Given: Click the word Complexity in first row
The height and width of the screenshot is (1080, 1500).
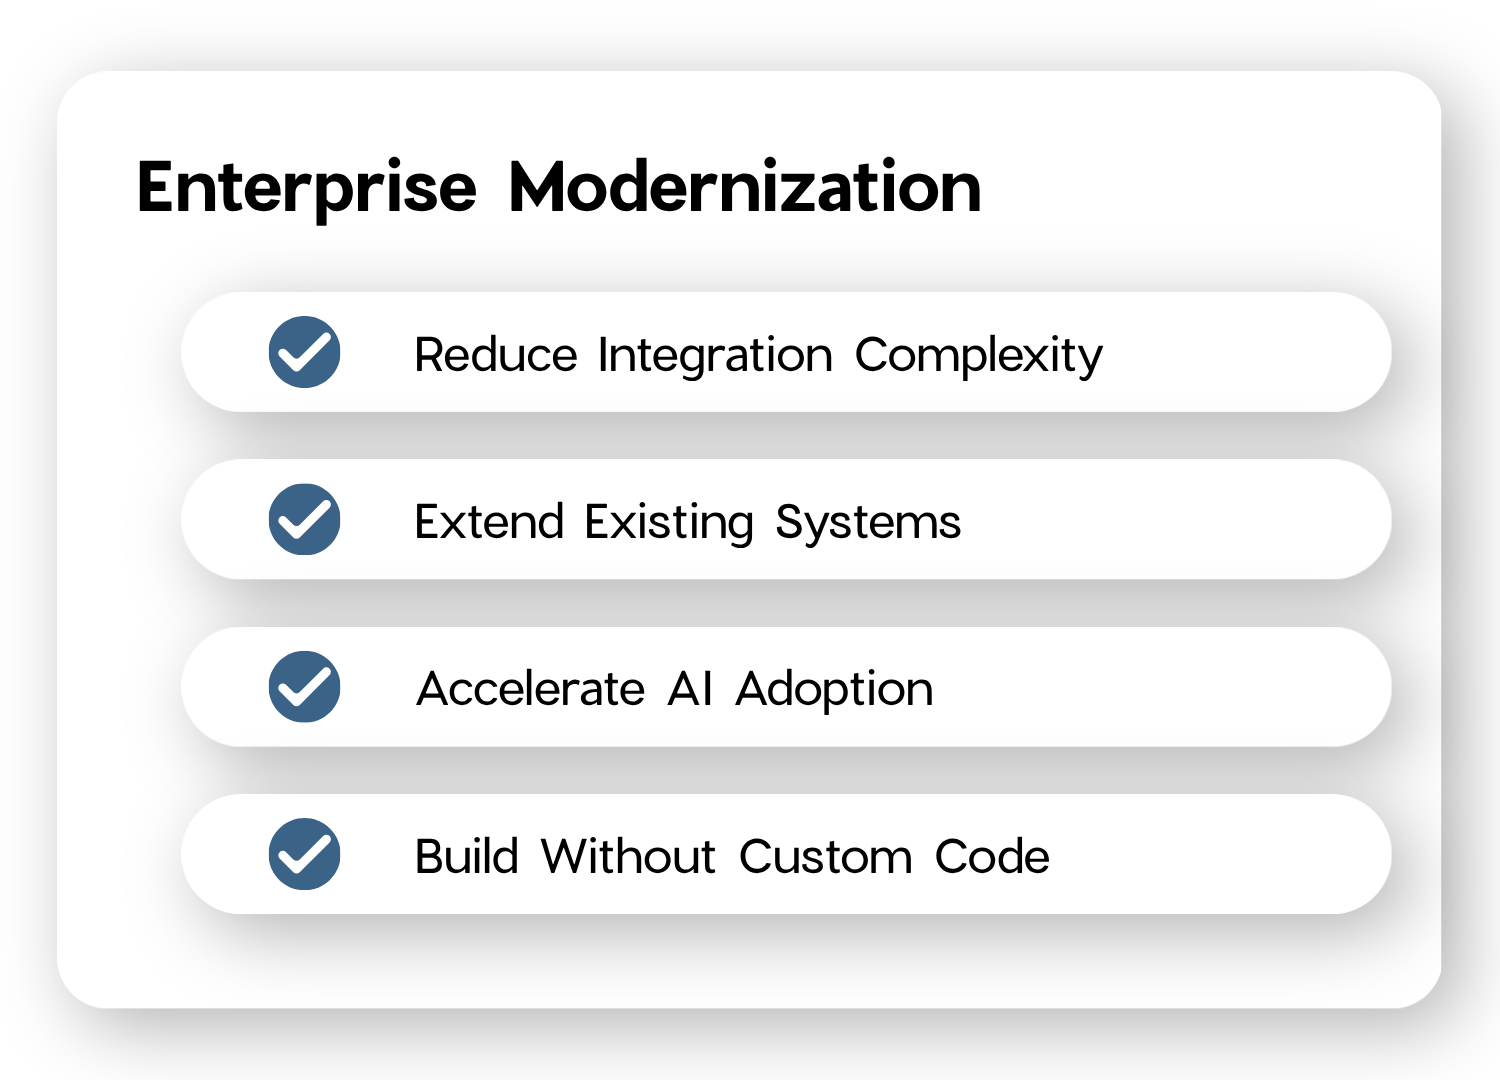Looking at the screenshot, I should point(979,356).
